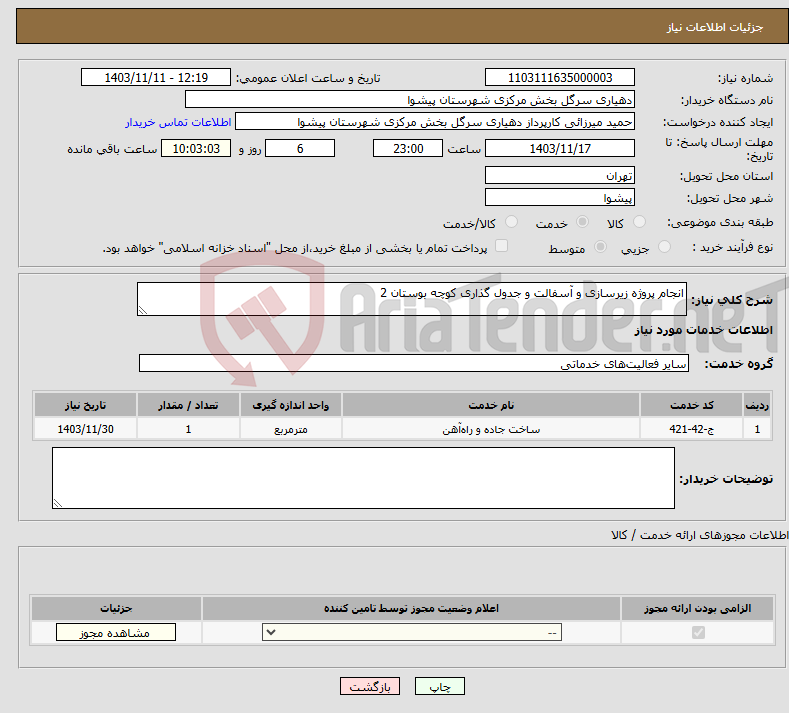Screen dimensions: 789x713
Task: Click the remaining days field showing 6
Action: (x=300, y=148)
